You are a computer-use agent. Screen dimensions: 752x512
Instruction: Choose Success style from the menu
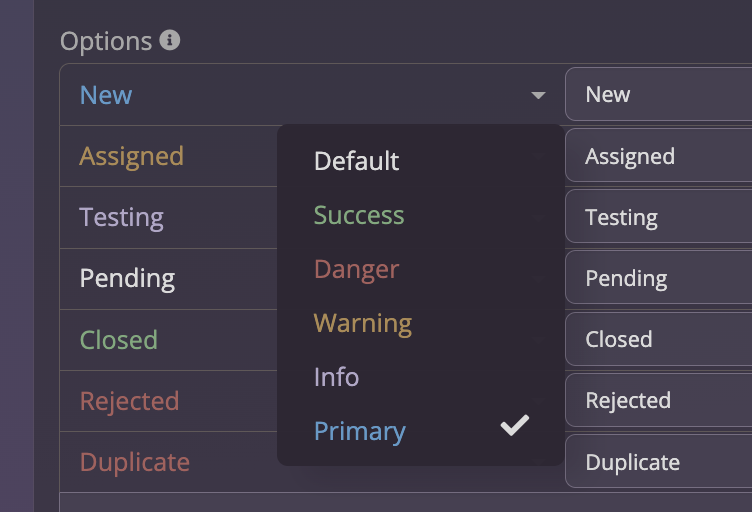(x=359, y=215)
